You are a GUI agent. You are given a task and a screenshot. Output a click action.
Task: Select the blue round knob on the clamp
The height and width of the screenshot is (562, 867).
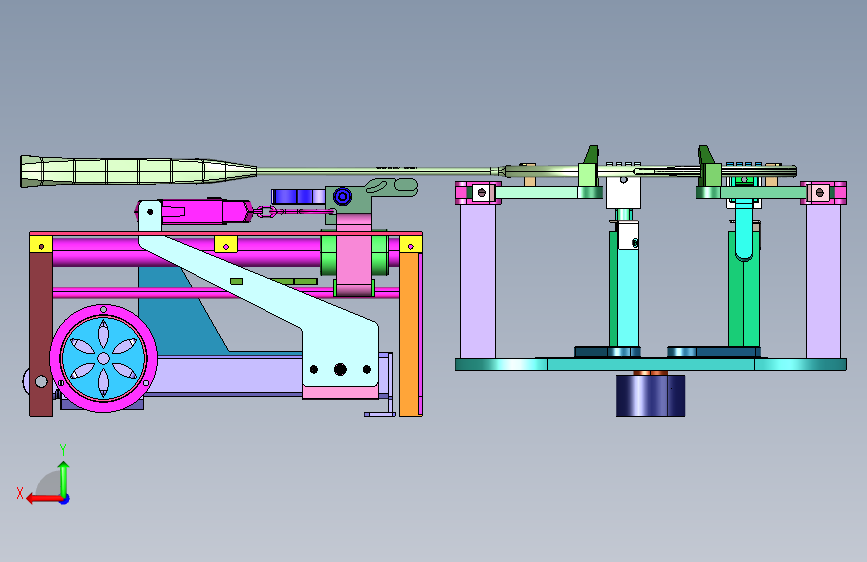342,196
